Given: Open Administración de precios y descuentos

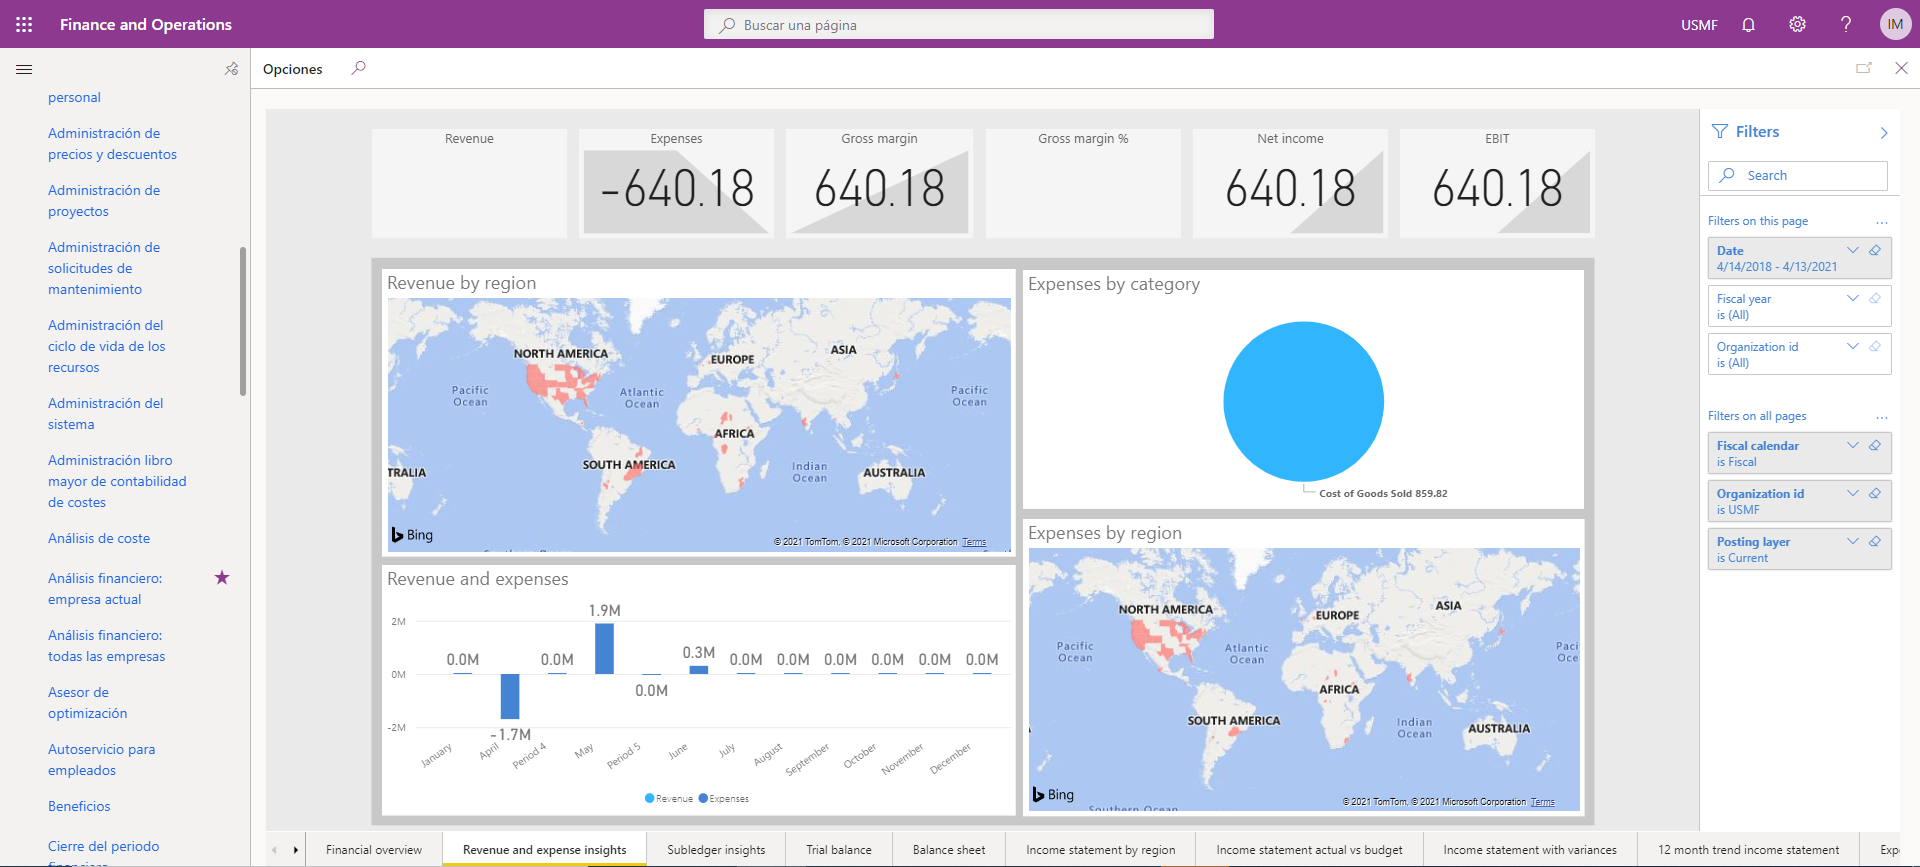Looking at the screenshot, I should pos(112,144).
